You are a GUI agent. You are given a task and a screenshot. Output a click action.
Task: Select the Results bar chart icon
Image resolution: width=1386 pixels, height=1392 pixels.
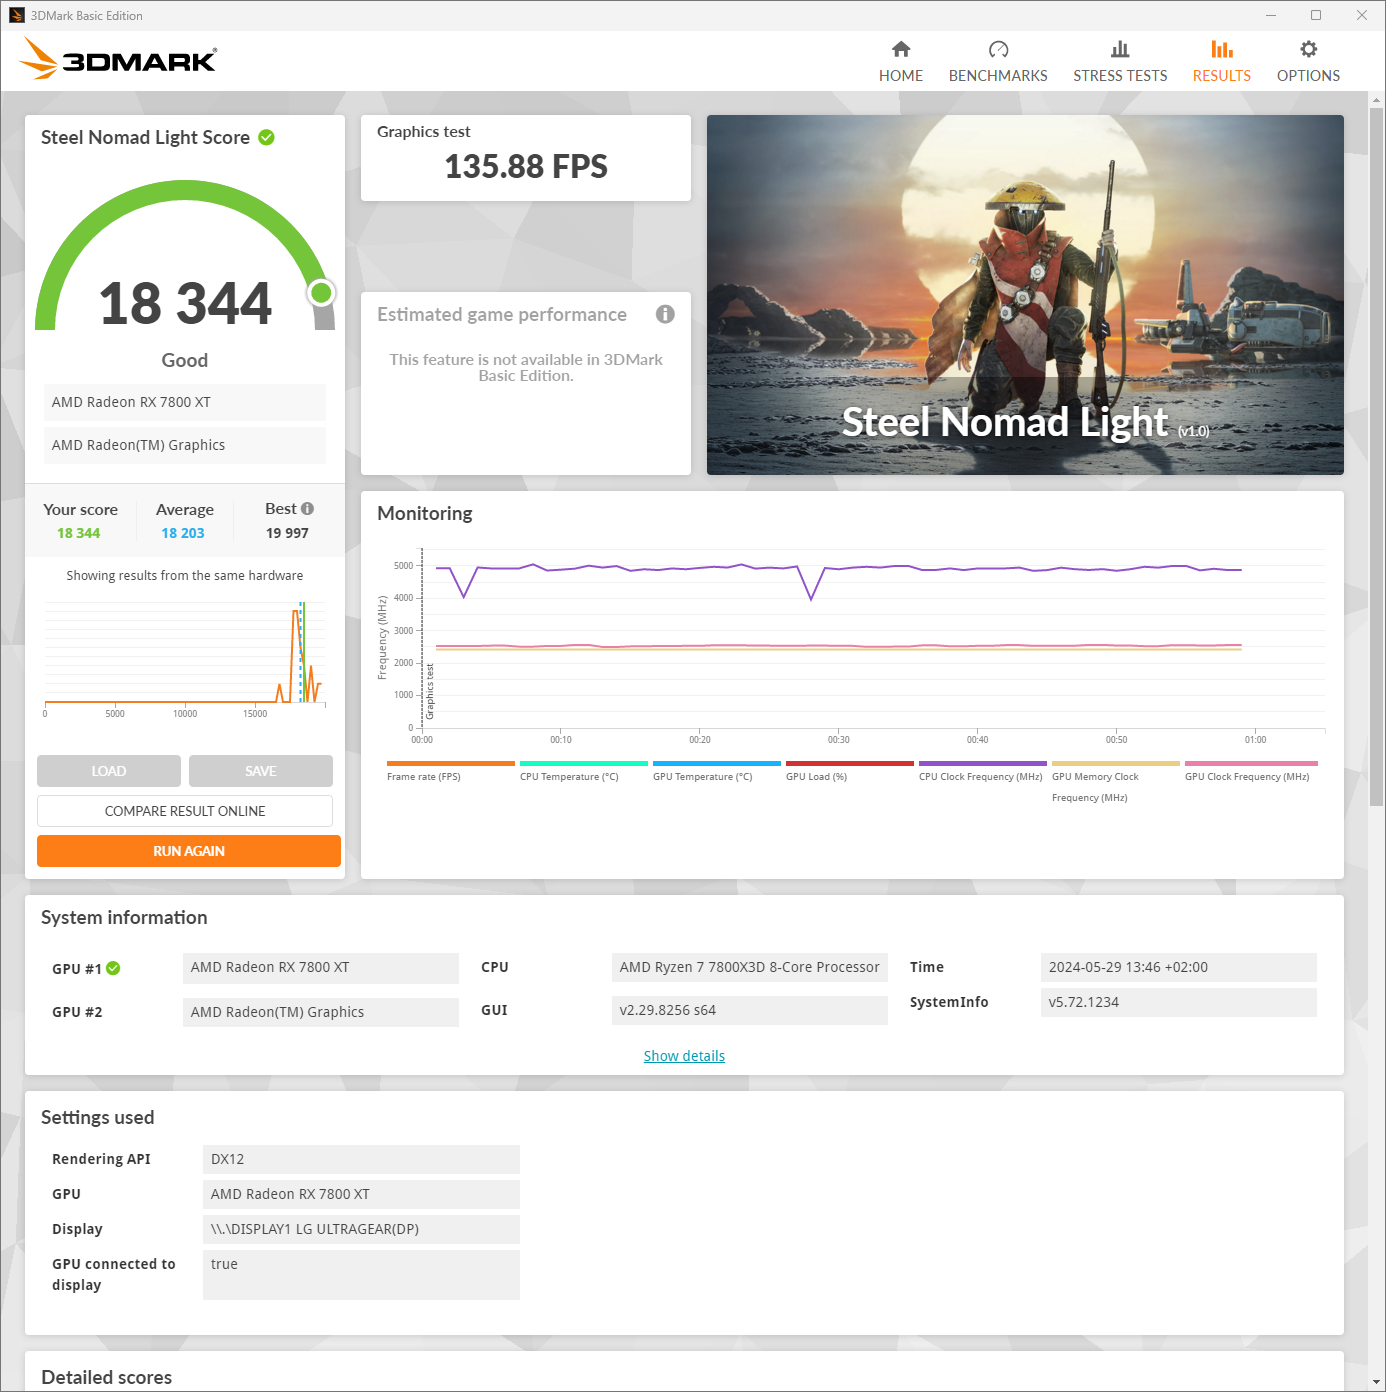(x=1222, y=49)
